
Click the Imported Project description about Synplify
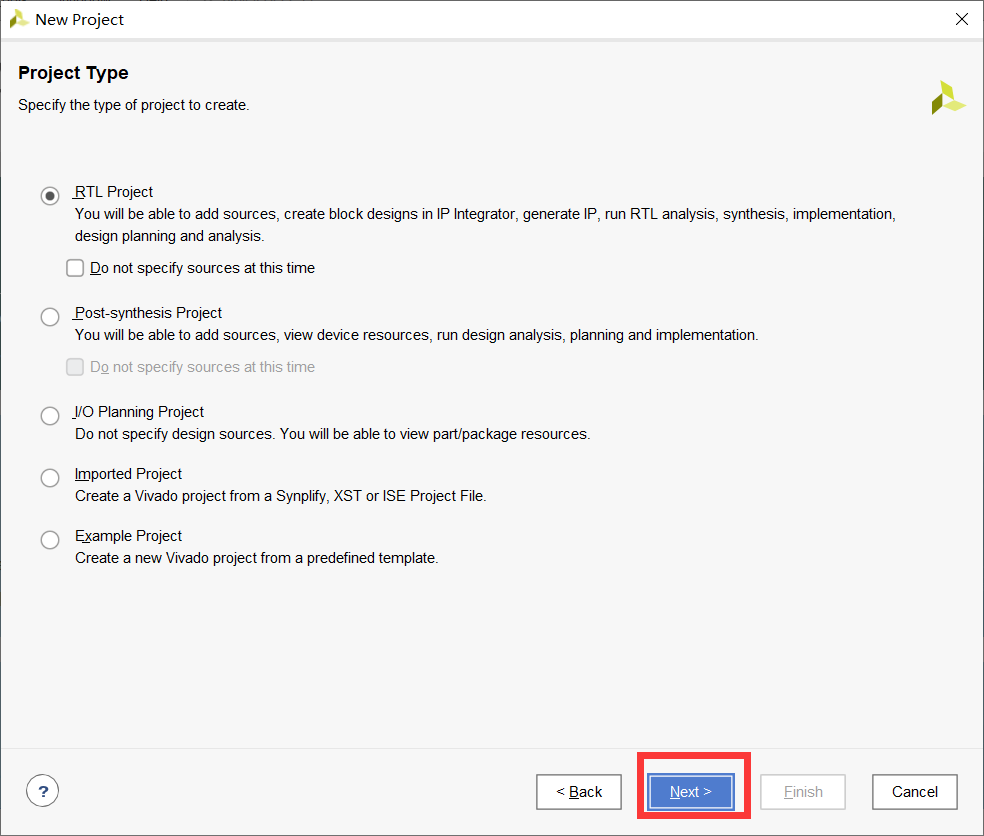[281, 496]
